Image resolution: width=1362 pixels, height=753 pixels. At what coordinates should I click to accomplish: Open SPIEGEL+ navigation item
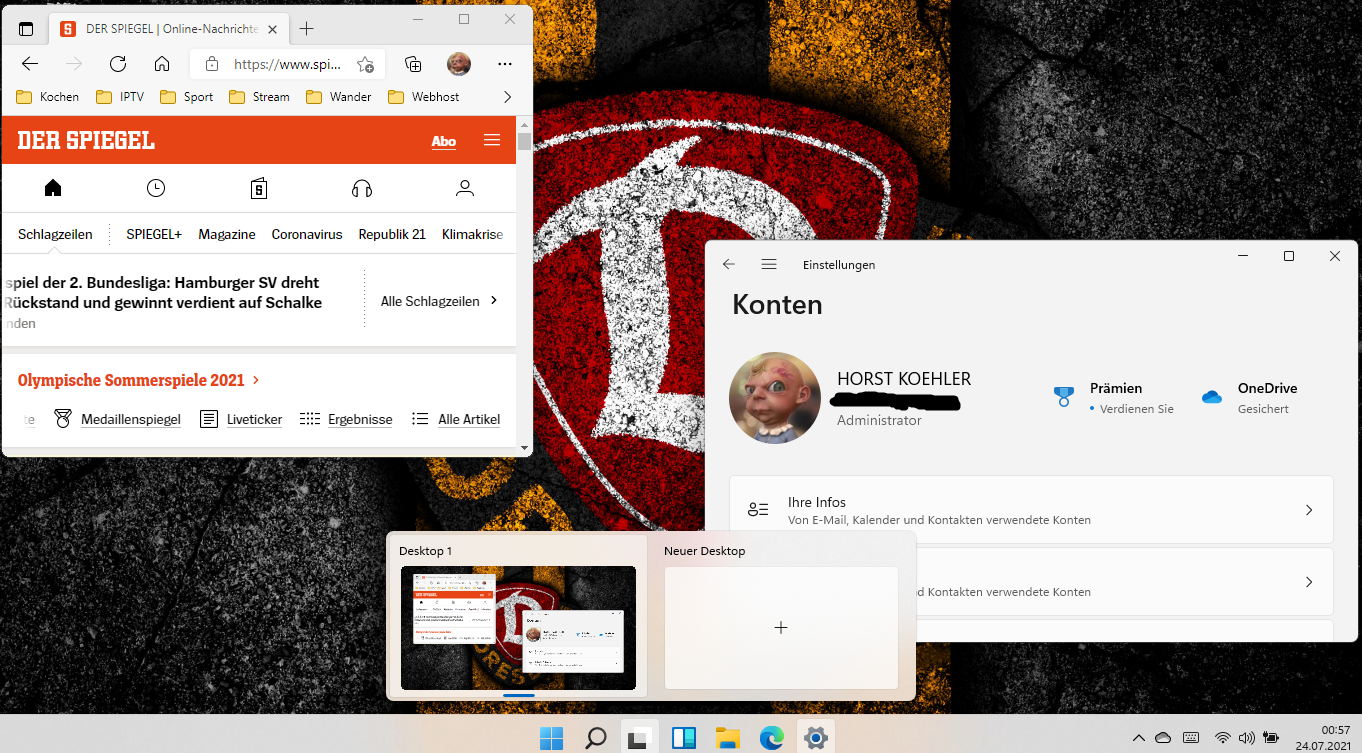pyautogui.click(x=154, y=234)
